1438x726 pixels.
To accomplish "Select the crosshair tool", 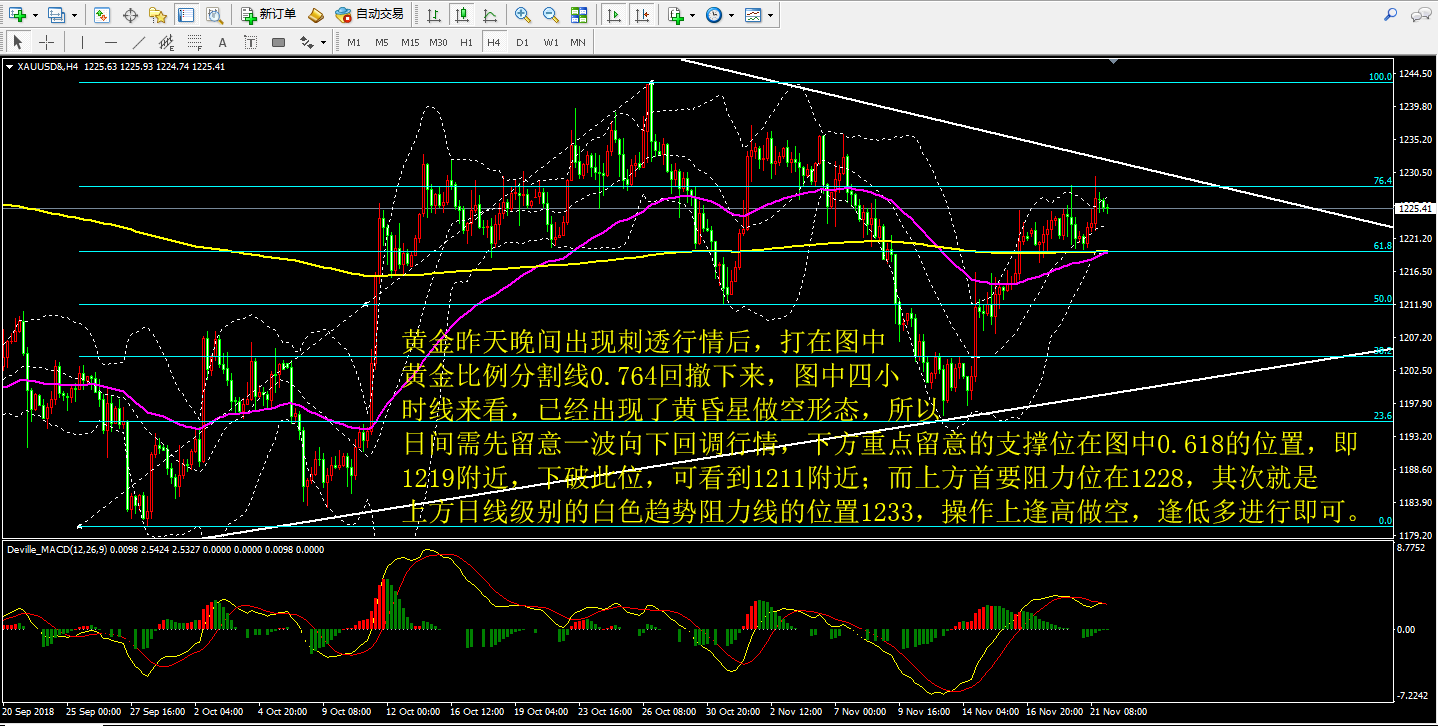I will pyautogui.click(x=46, y=42).
